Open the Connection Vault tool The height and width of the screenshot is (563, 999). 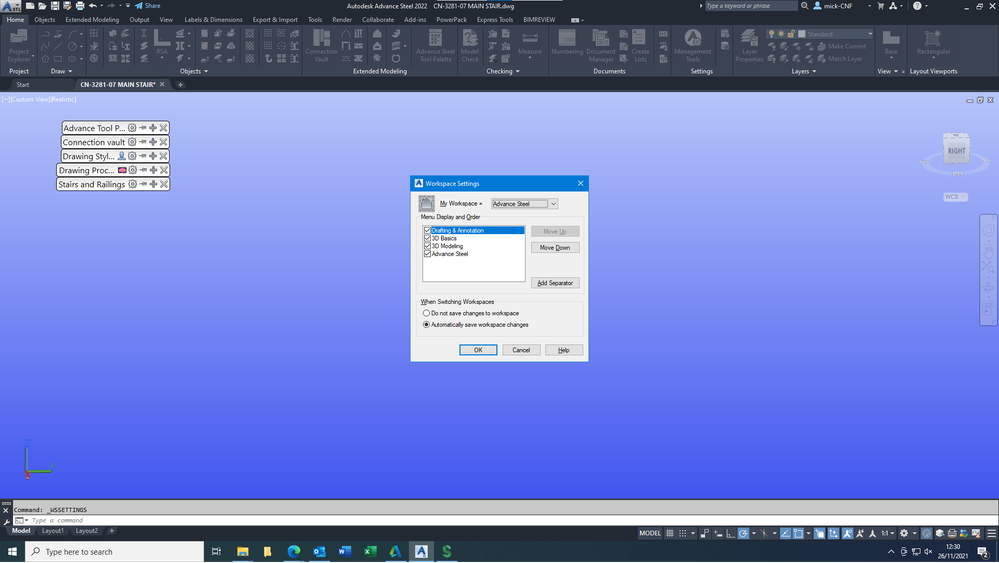(321, 45)
